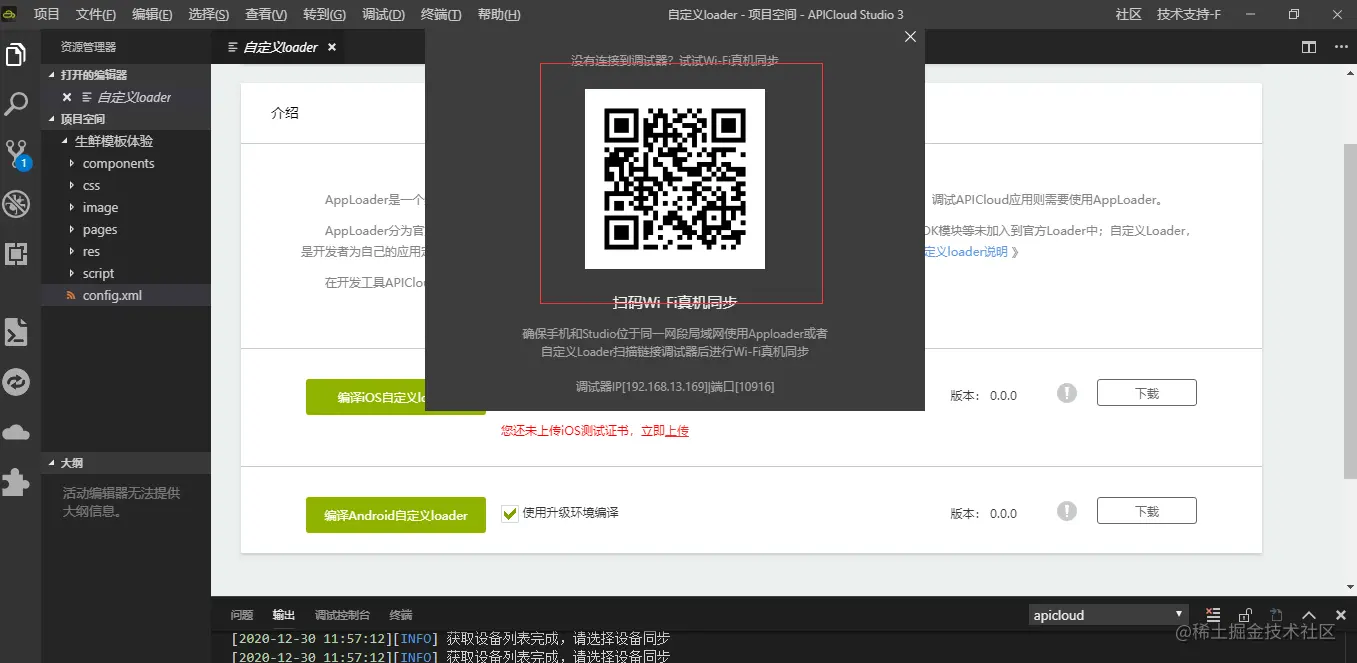The height and width of the screenshot is (663, 1357).
Task: Click the circular sync icon in activity bar
Action: (16, 382)
